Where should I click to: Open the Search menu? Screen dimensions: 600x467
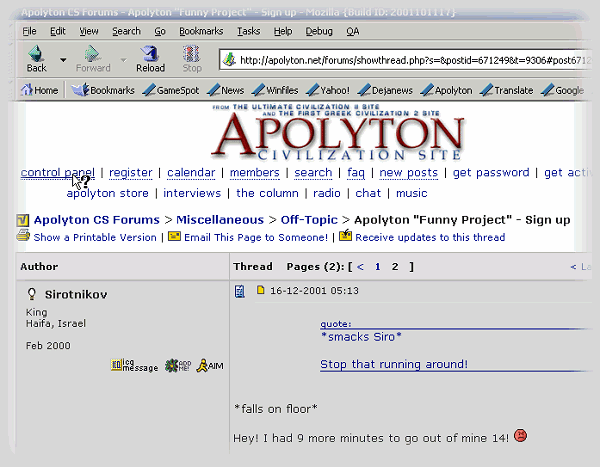126,31
